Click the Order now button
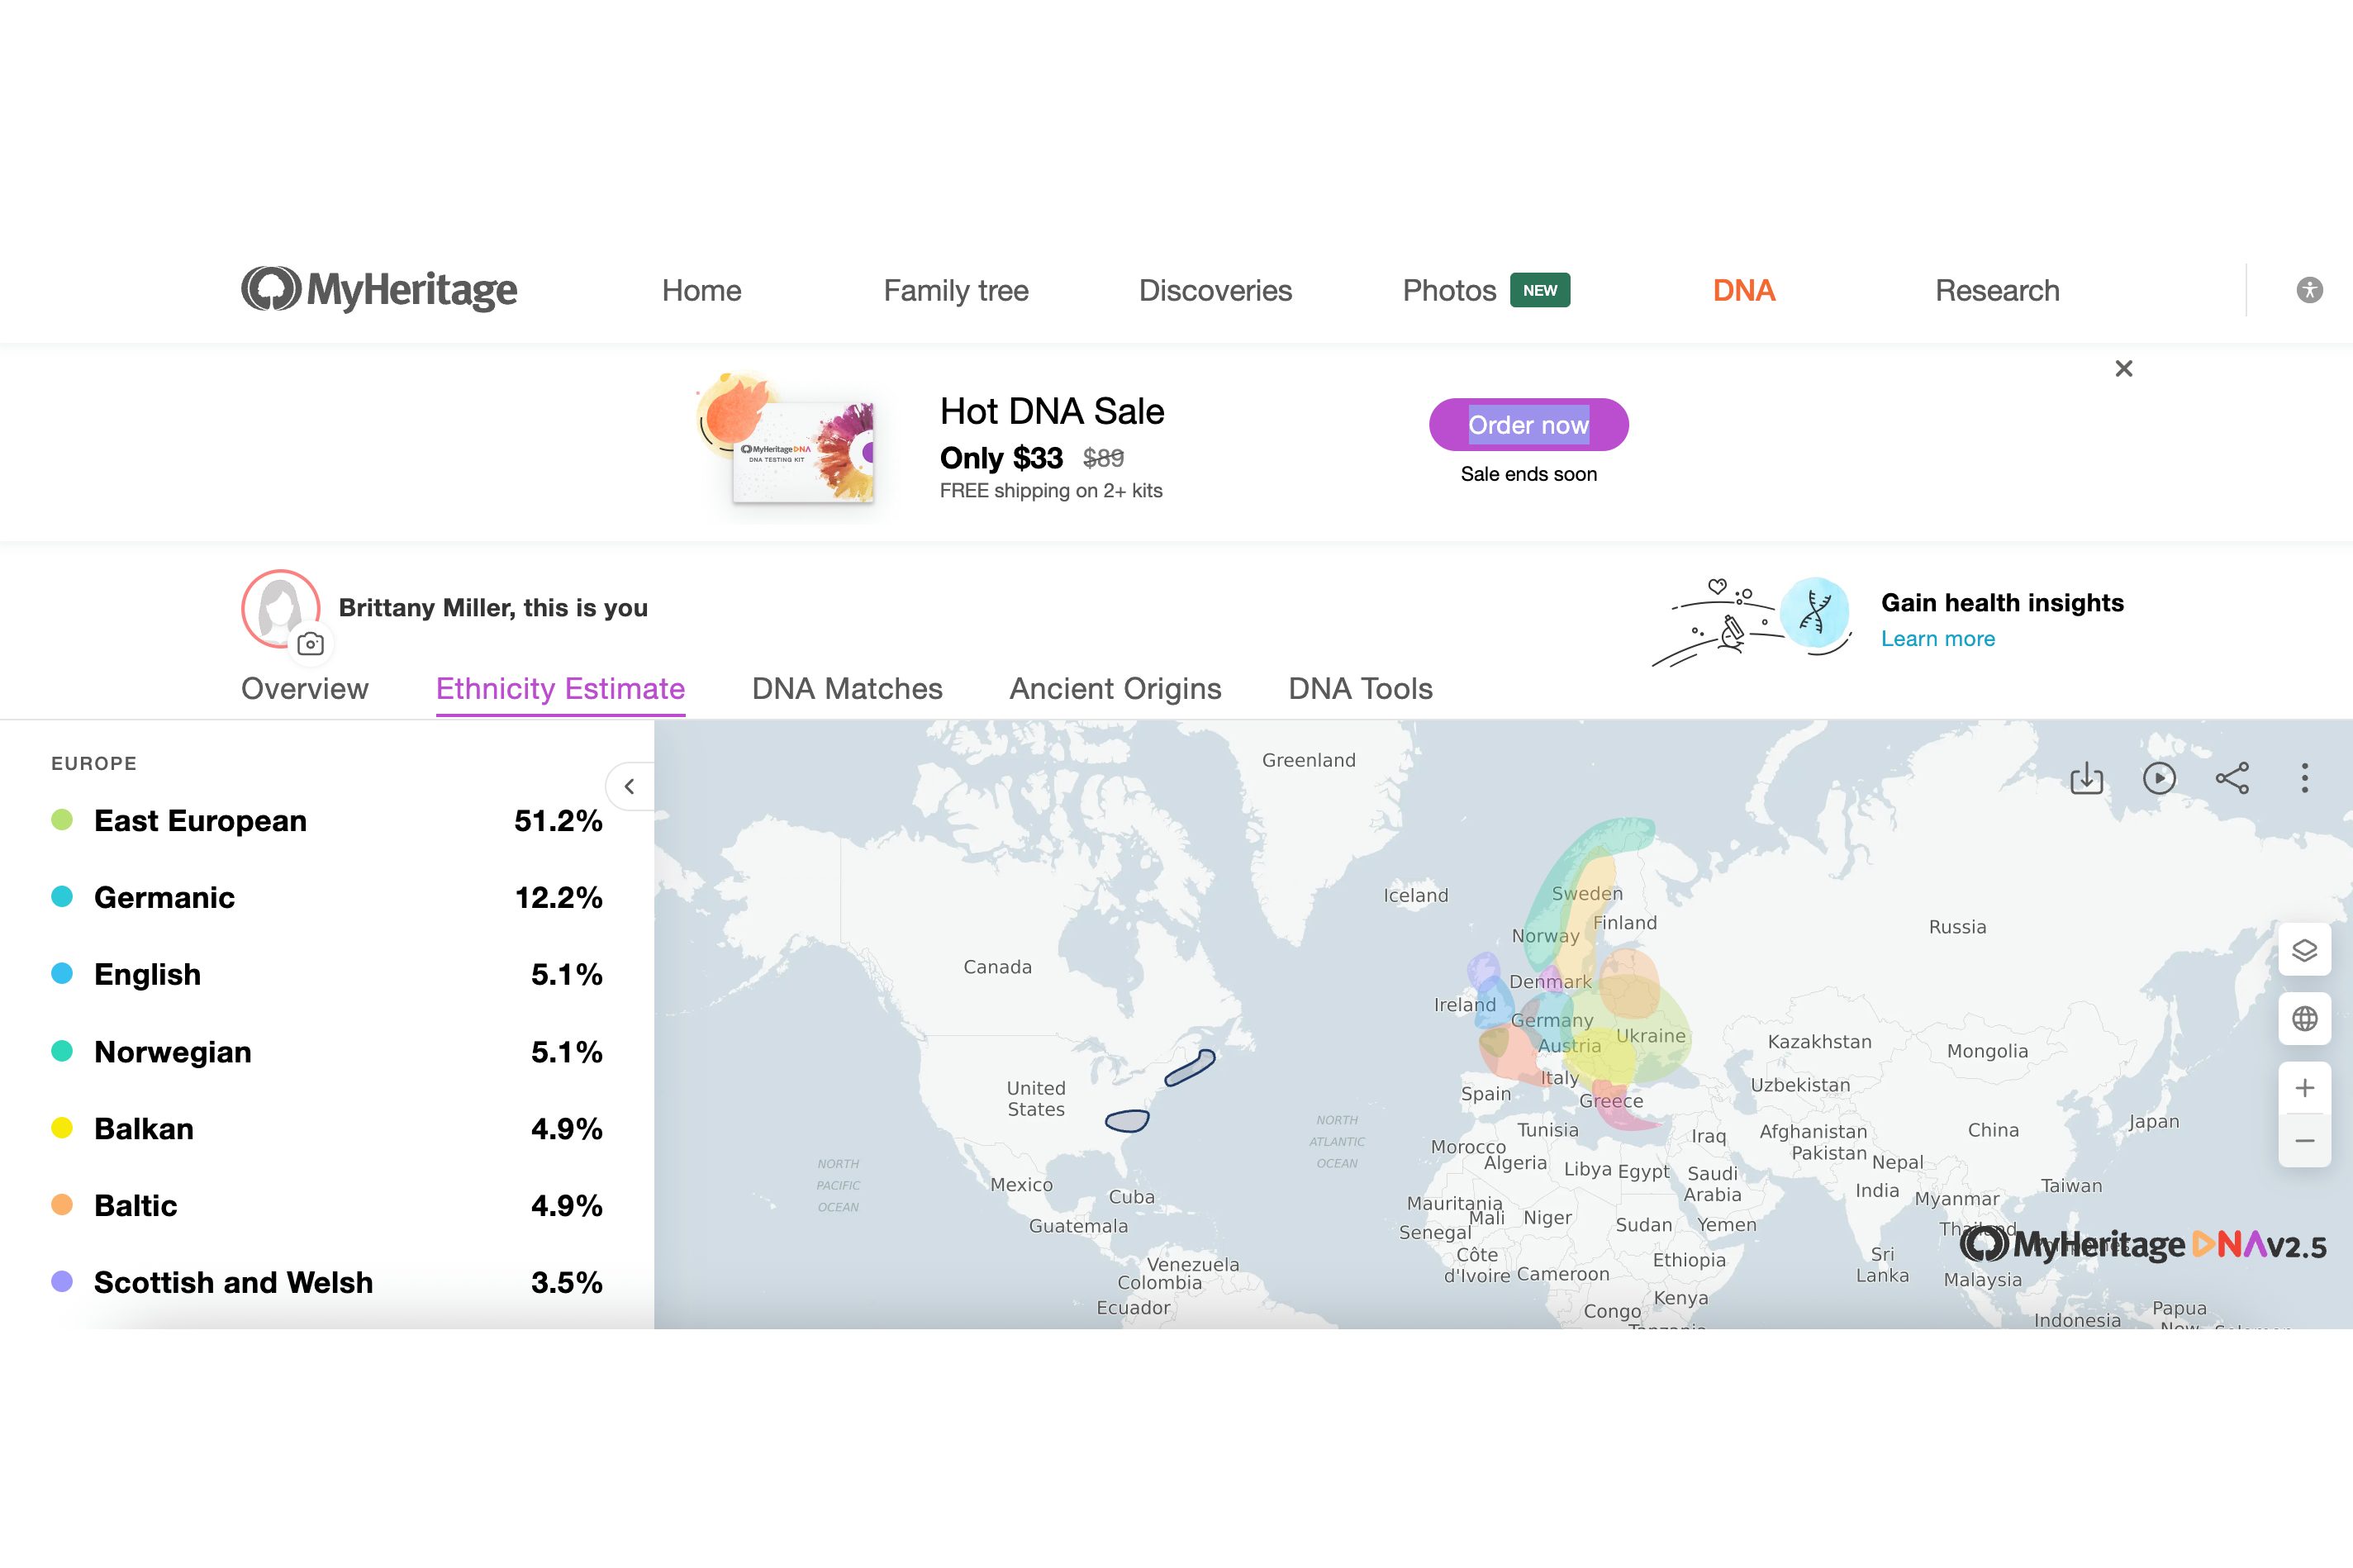 point(1528,425)
